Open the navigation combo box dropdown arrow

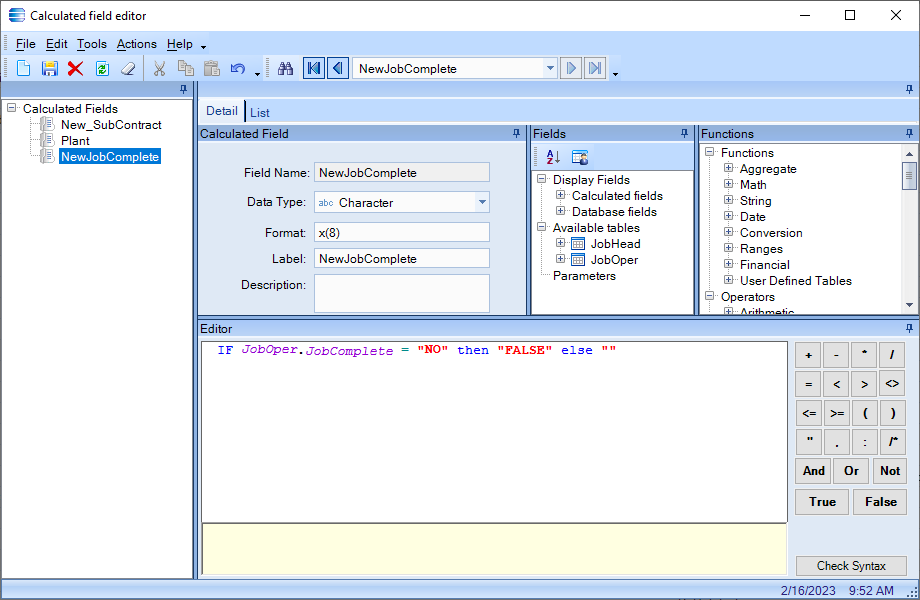tap(550, 69)
